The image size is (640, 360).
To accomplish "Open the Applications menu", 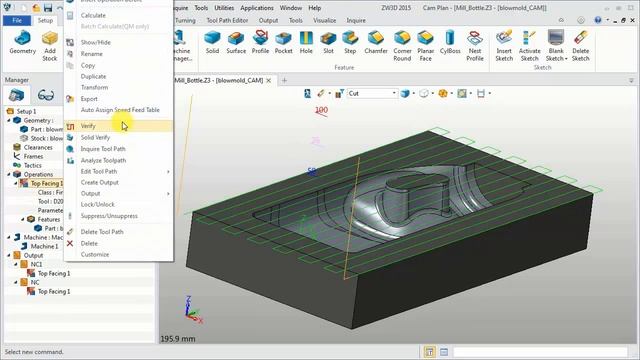I will click(257, 8).
